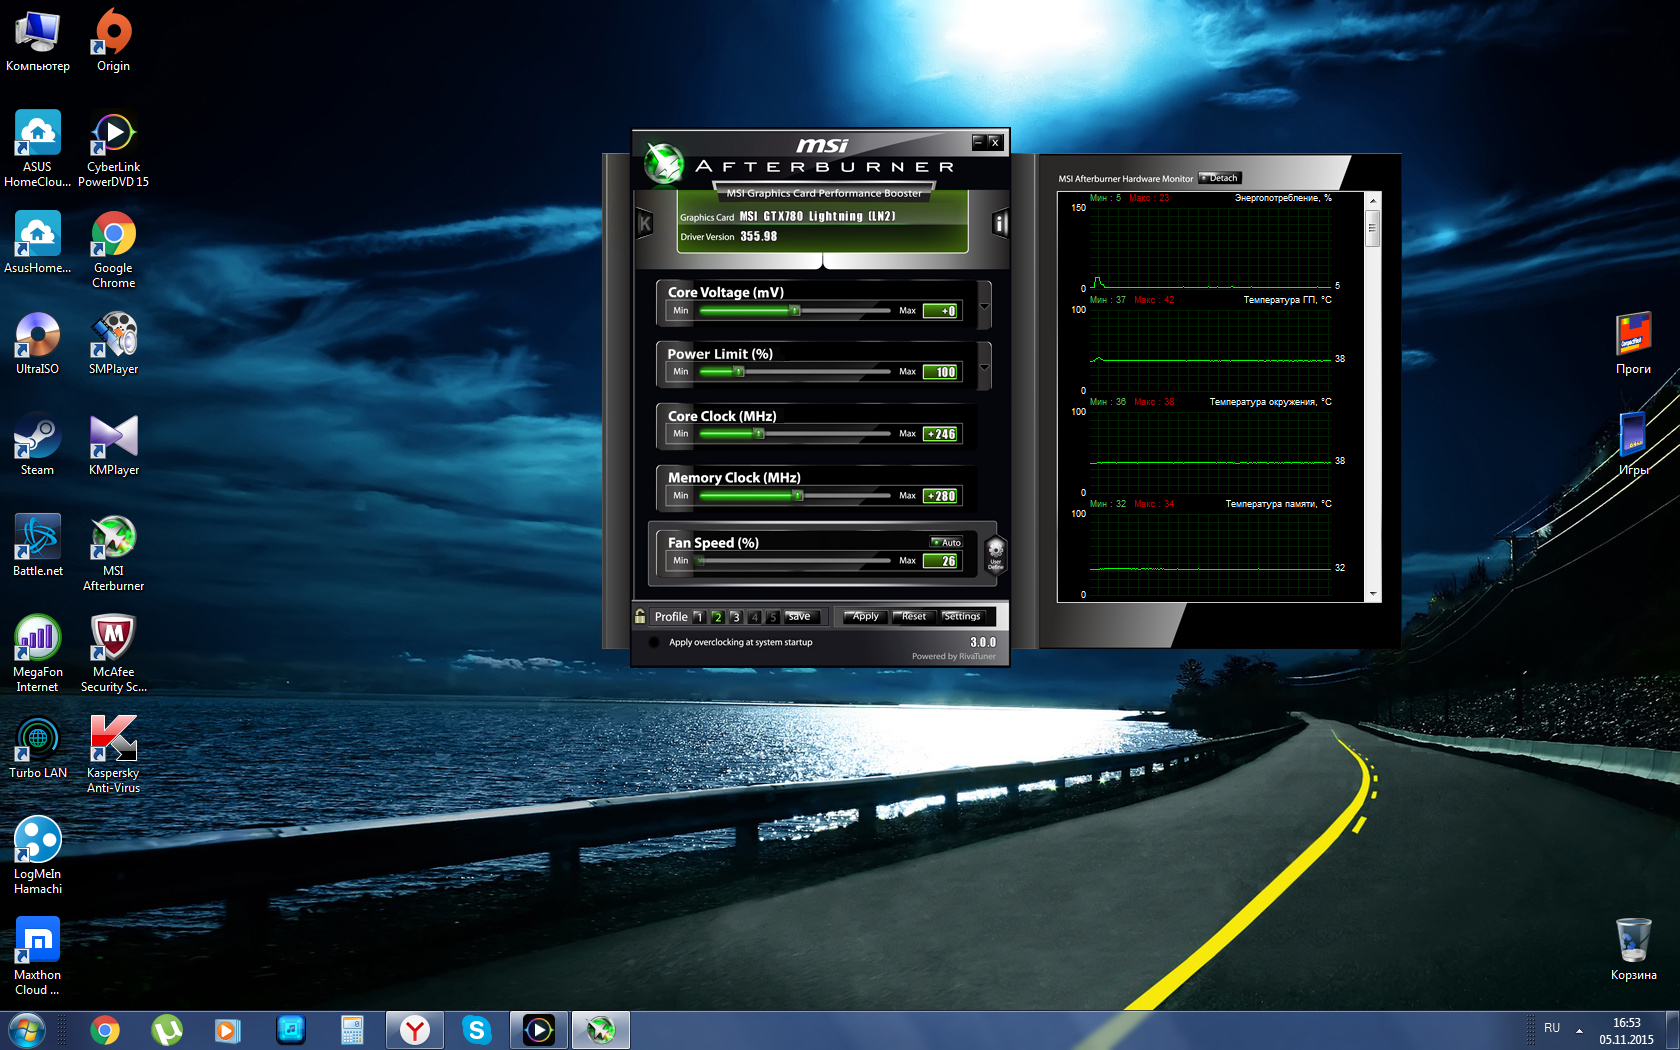Select profile slot 5

pos(772,617)
